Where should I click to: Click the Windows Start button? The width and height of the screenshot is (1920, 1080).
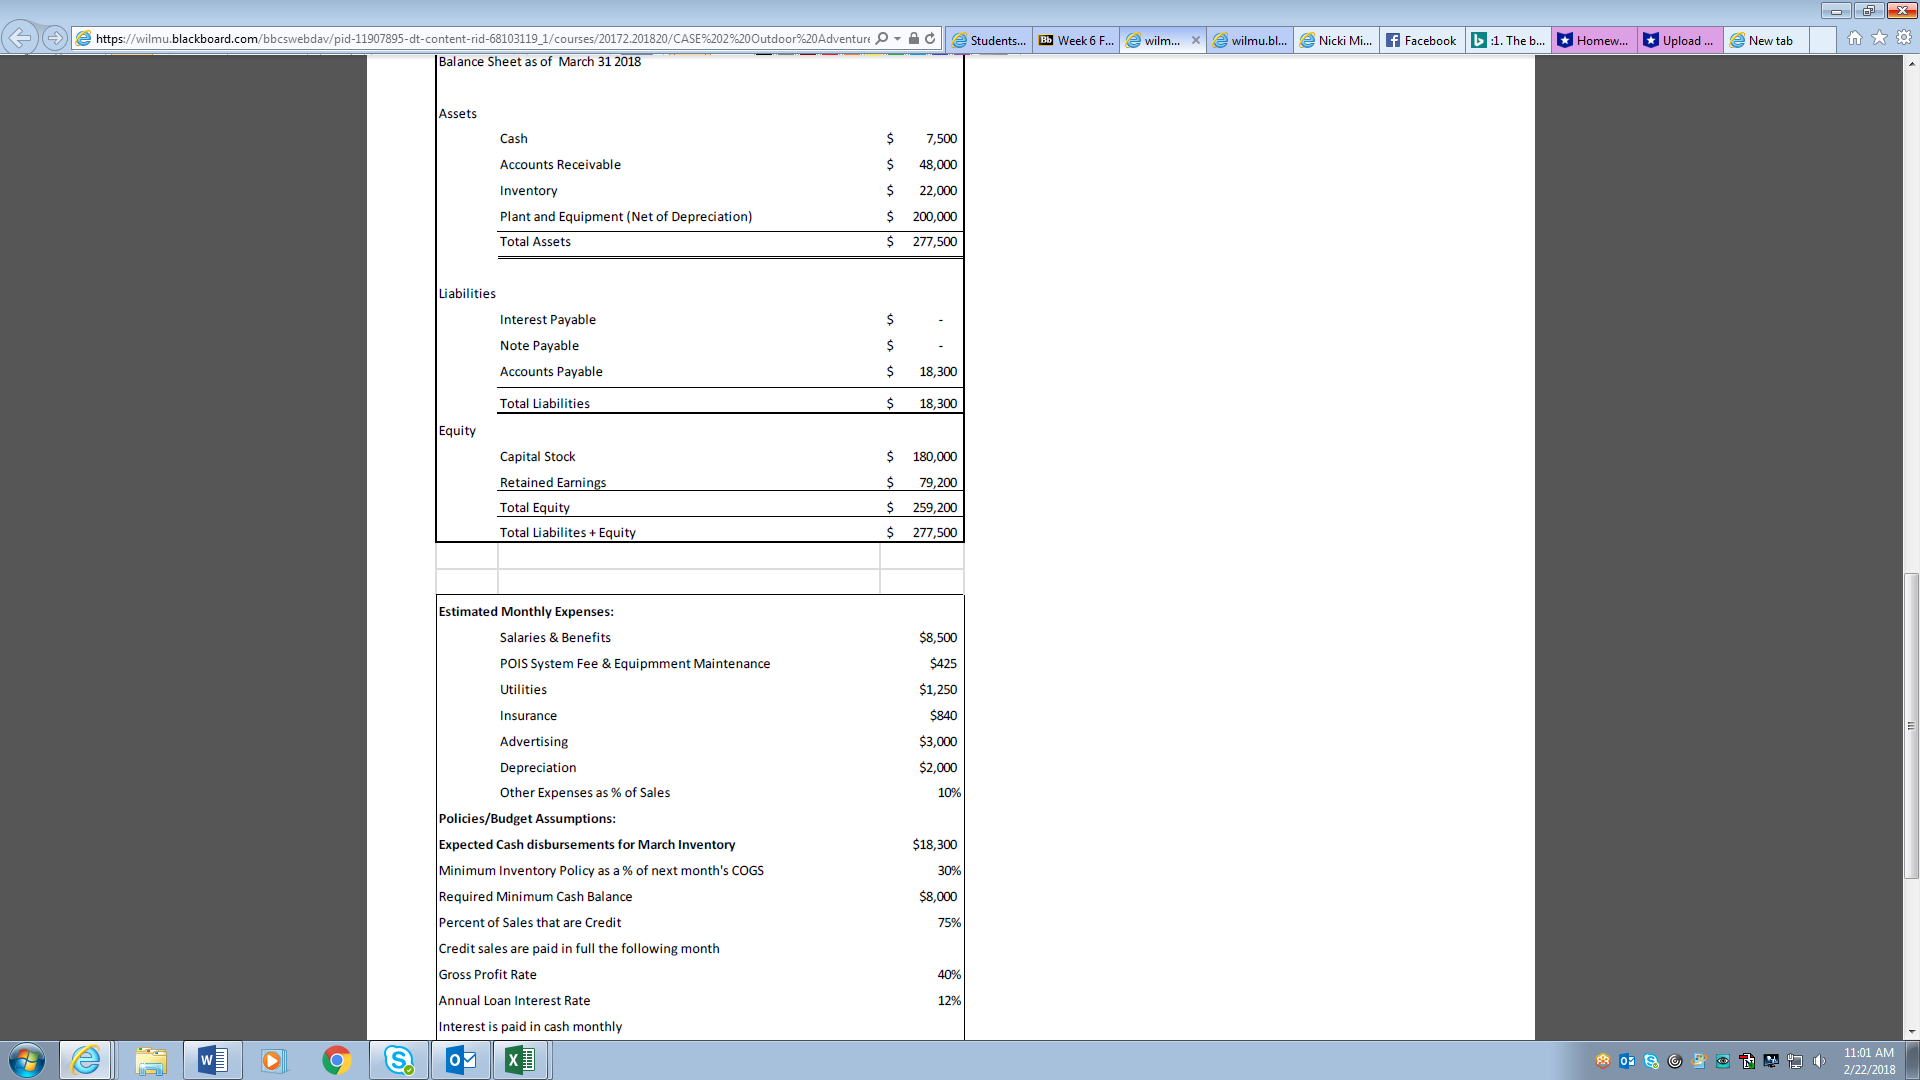point(27,1060)
